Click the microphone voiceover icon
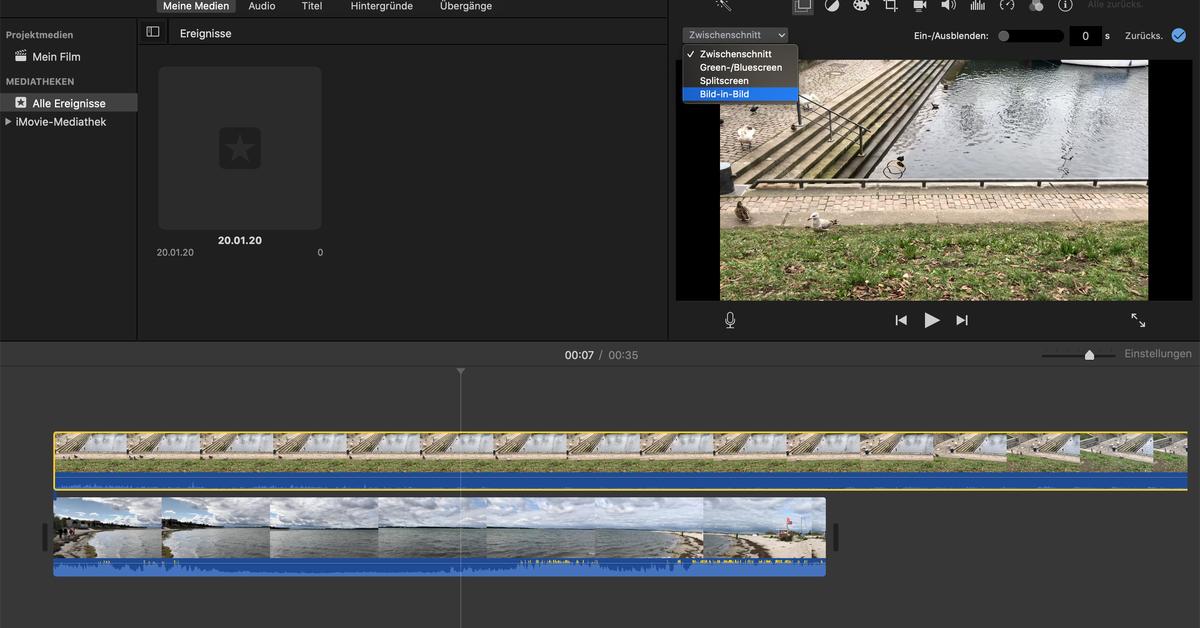1200x628 pixels. coord(730,320)
